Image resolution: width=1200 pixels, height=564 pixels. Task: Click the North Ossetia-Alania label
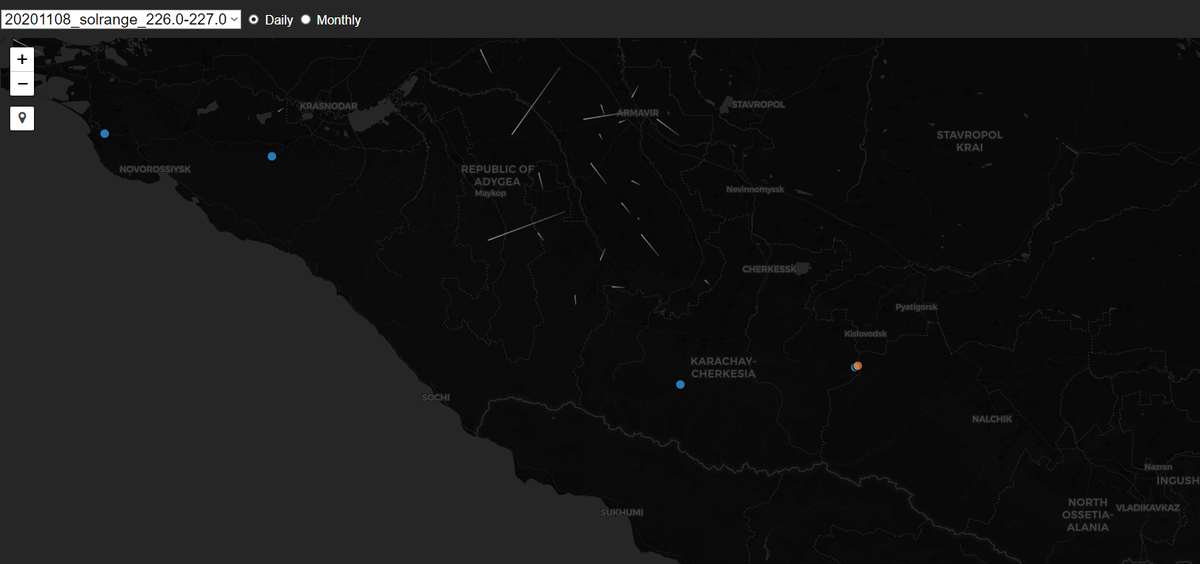tap(1086, 514)
